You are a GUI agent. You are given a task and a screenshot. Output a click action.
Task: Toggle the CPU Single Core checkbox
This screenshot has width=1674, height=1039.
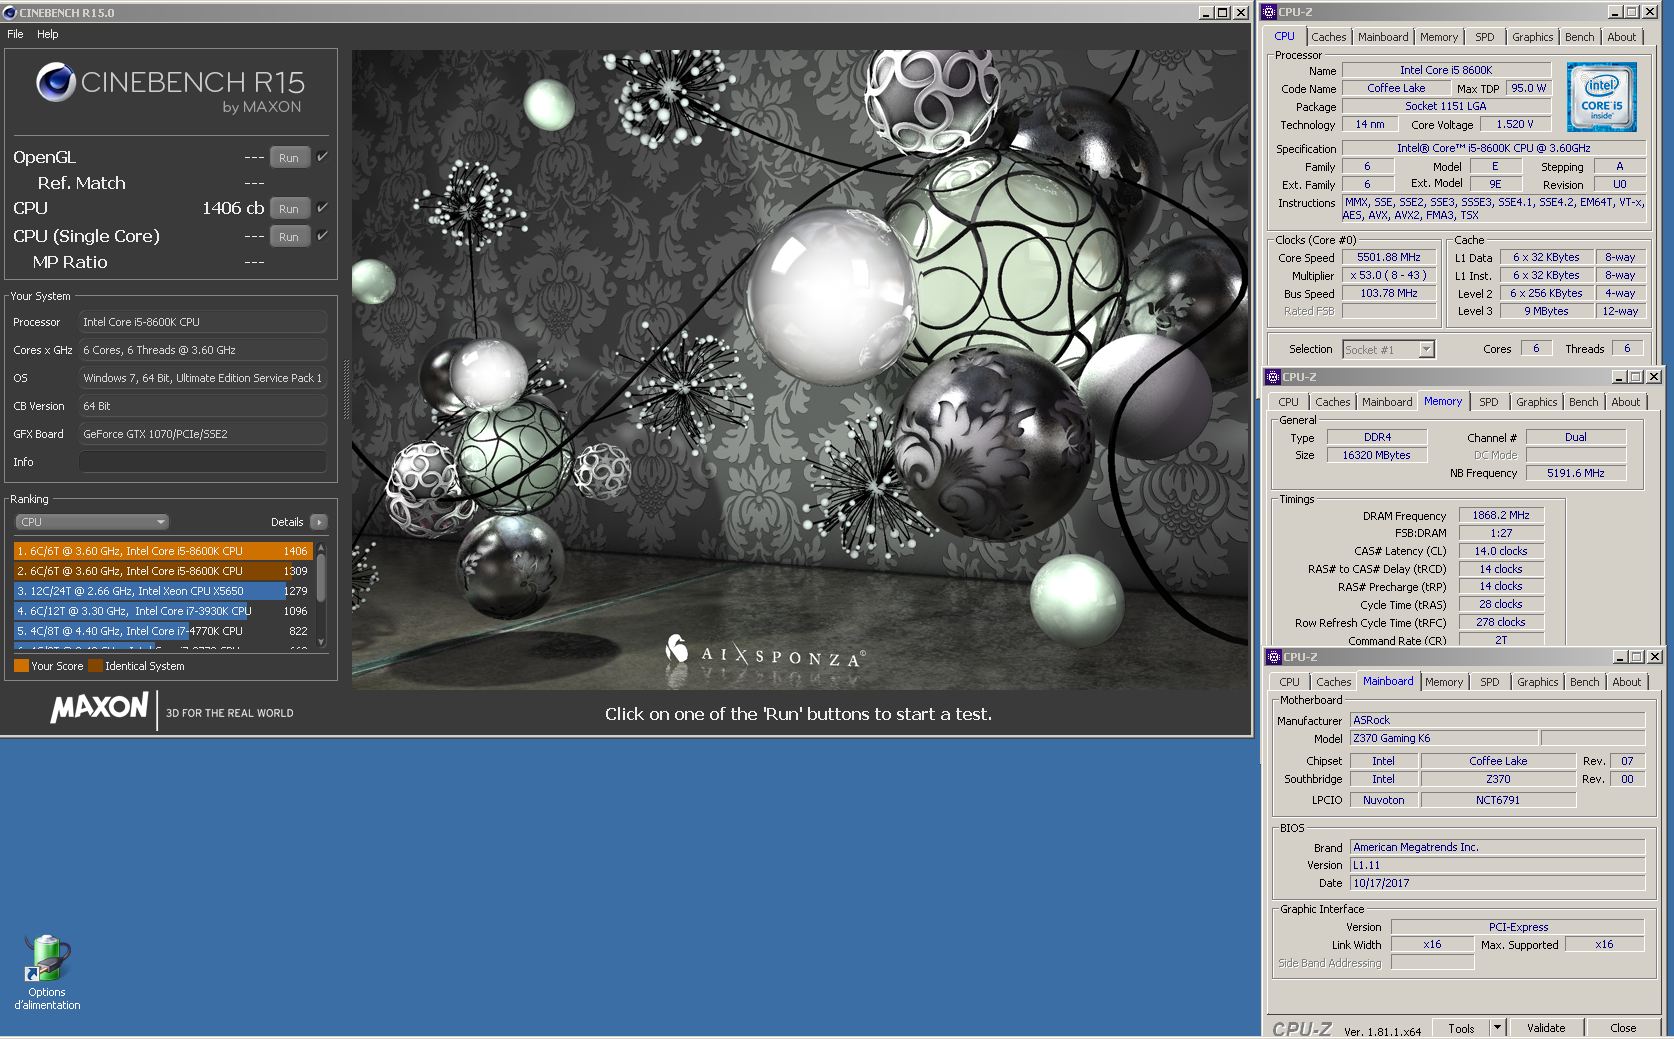322,236
